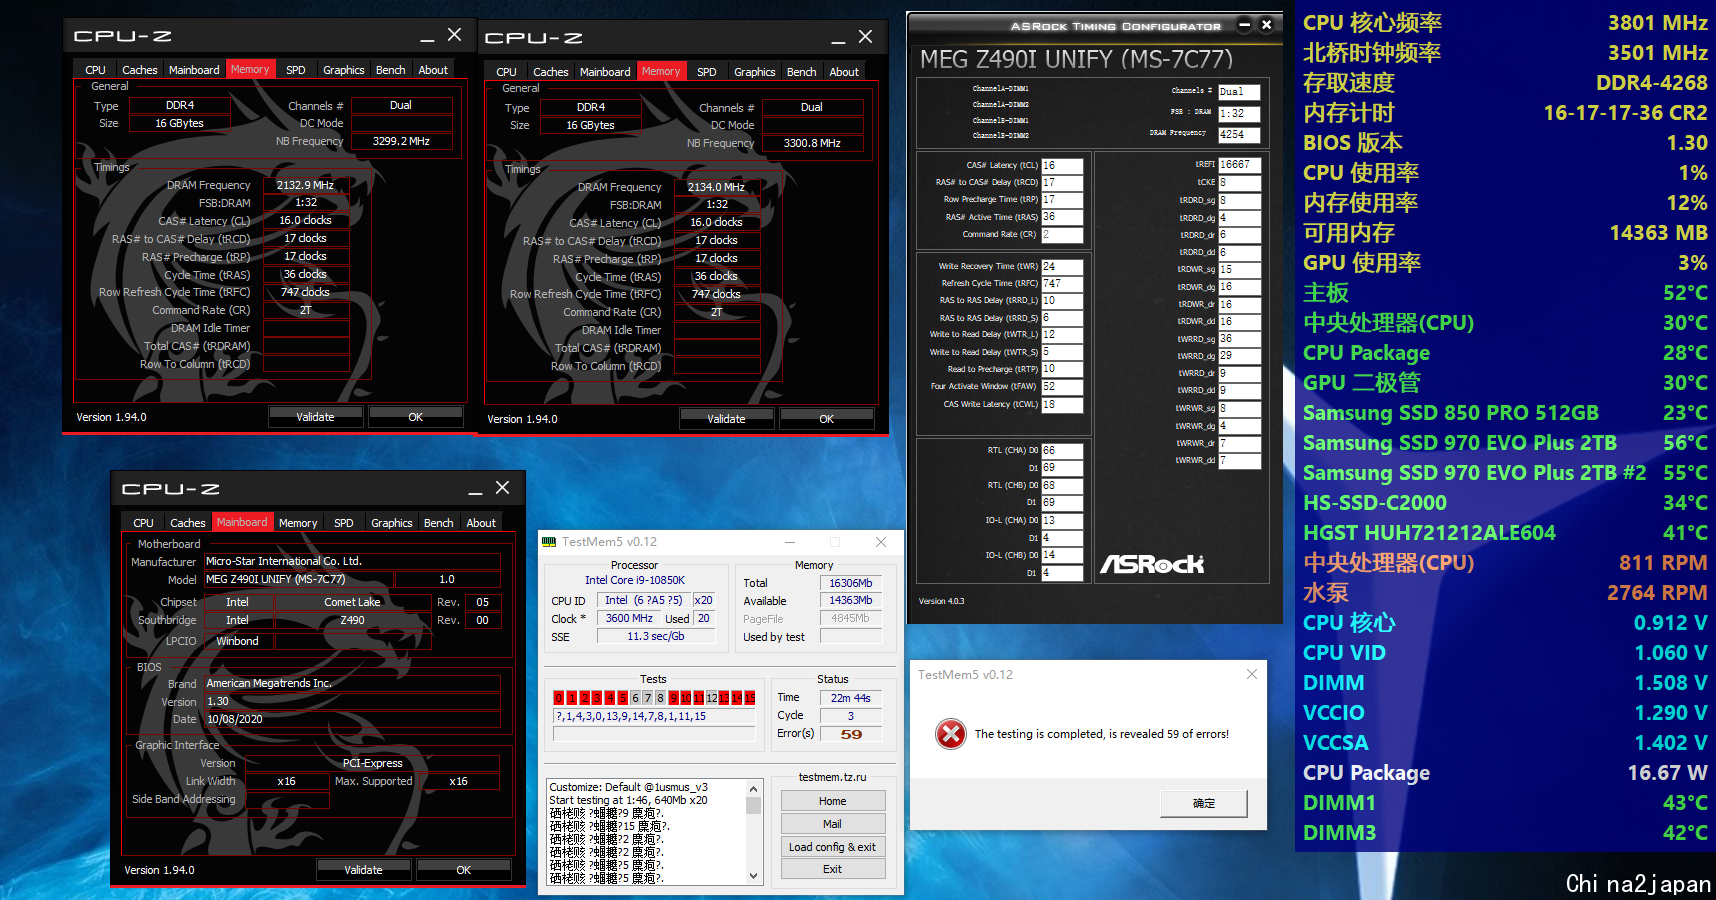Open CPU tab in CPU-Z window with NB 3299.2 MHz

(95, 70)
